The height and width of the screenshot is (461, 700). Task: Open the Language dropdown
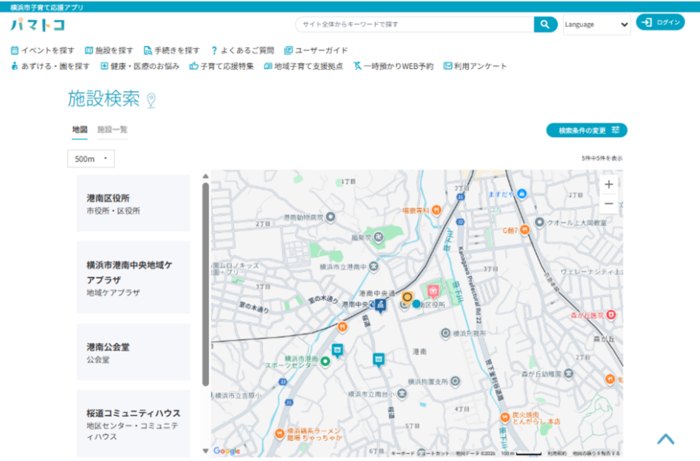pos(596,24)
